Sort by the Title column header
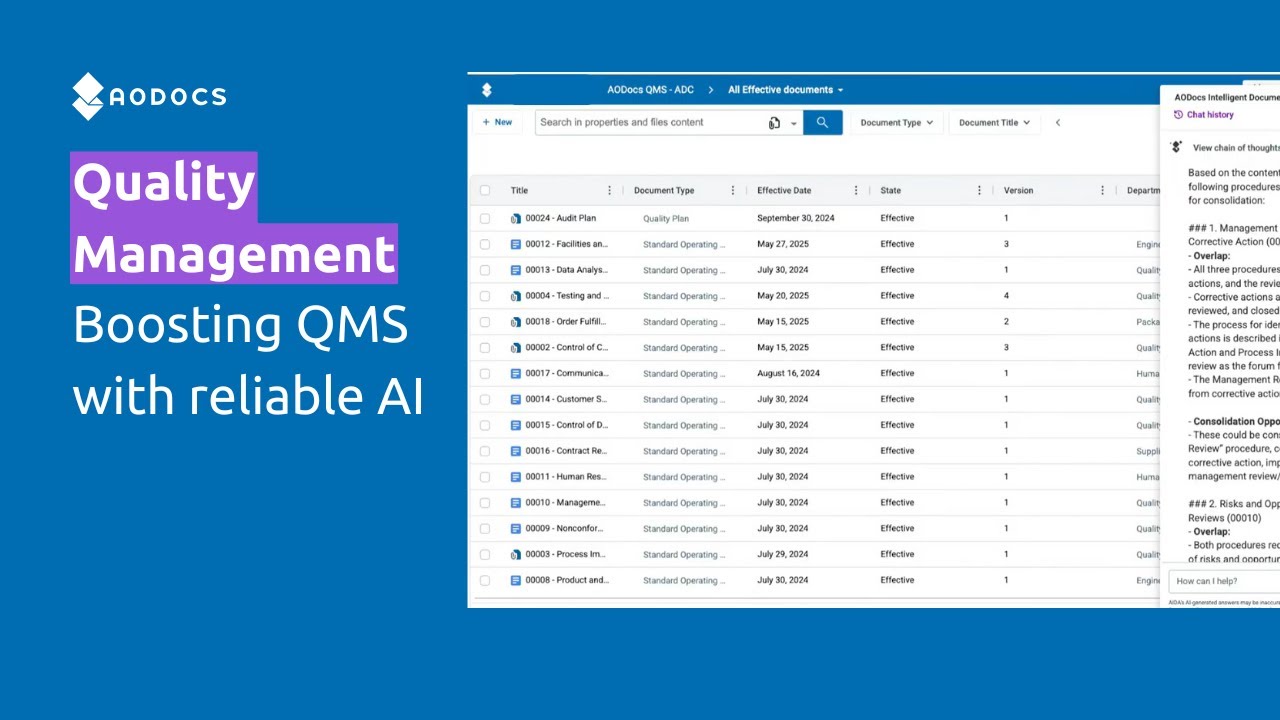The width and height of the screenshot is (1280, 720). (x=519, y=190)
